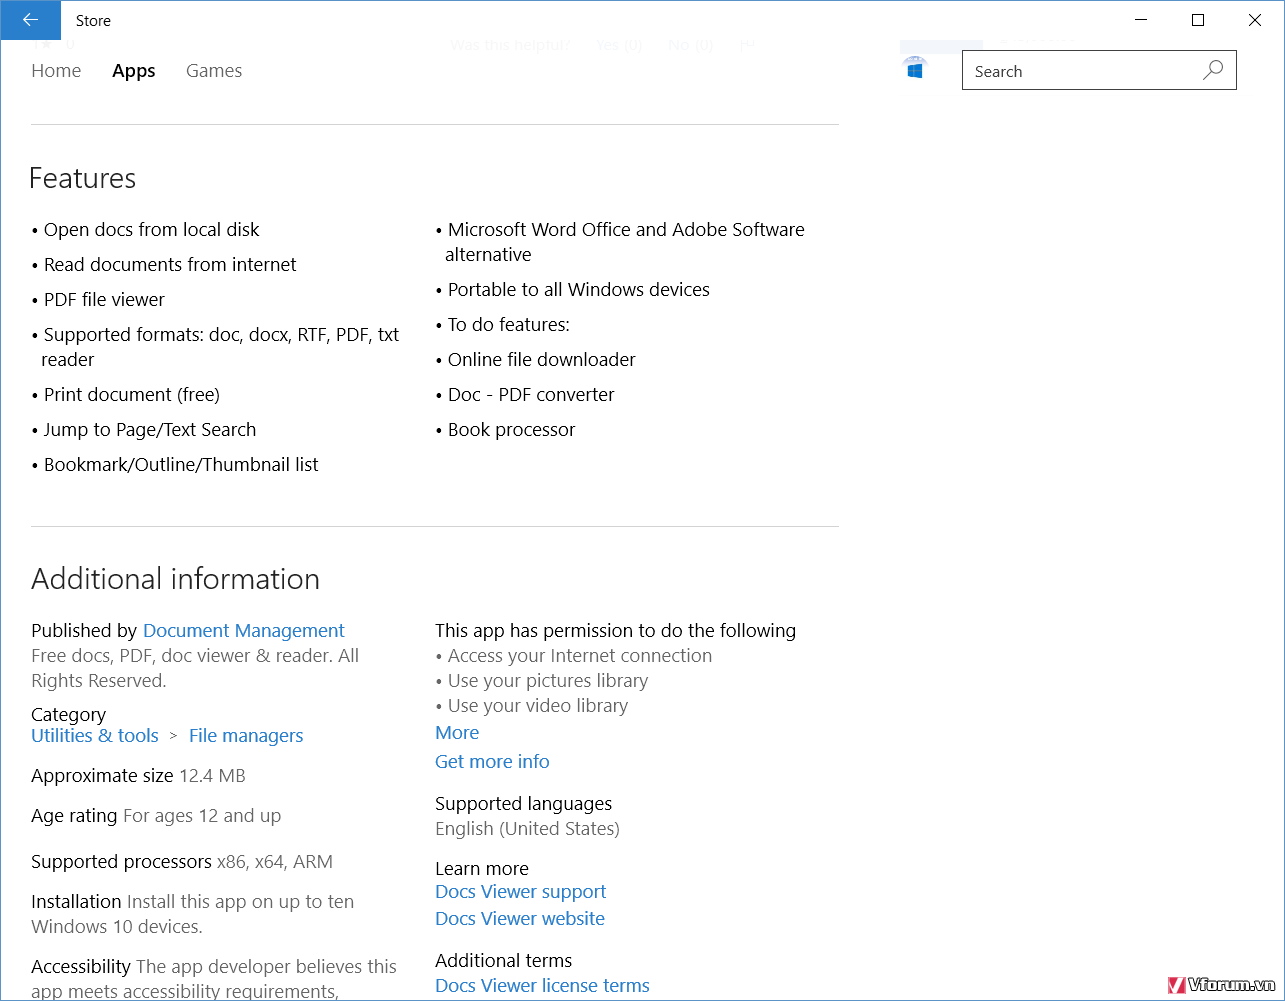Open Docs Viewer support link
This screenshot has height=1001, width=1285.
click(x=521, y=892)
